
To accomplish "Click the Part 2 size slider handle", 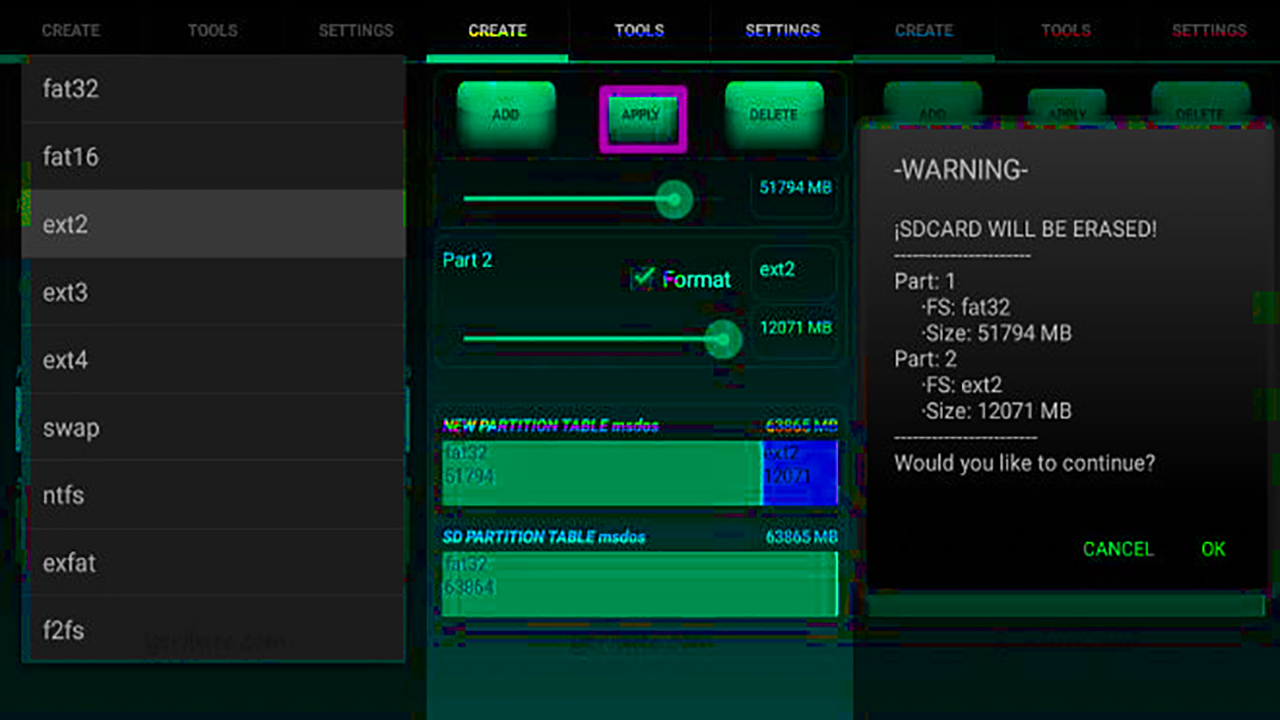I will pos(722,340).
